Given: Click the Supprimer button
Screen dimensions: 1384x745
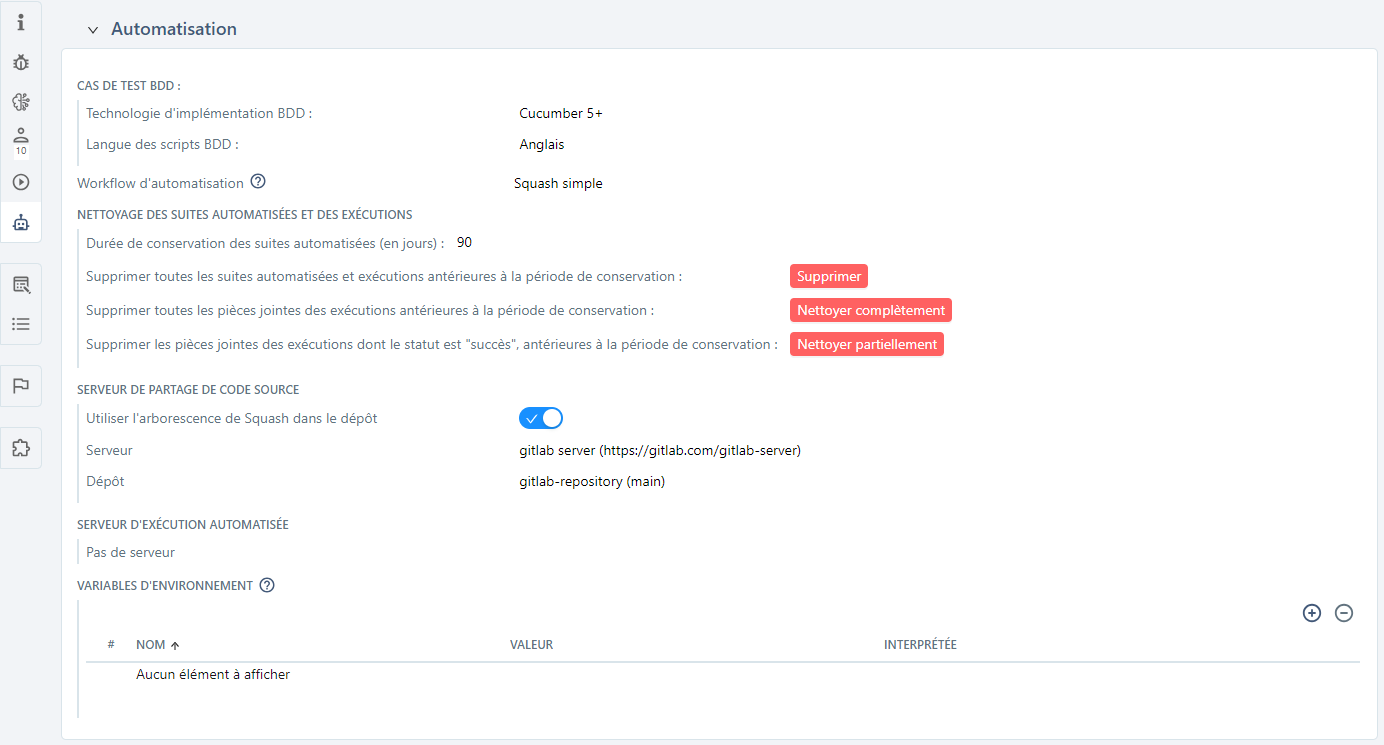Looking at the screenshot, I should tap(828, 276).
